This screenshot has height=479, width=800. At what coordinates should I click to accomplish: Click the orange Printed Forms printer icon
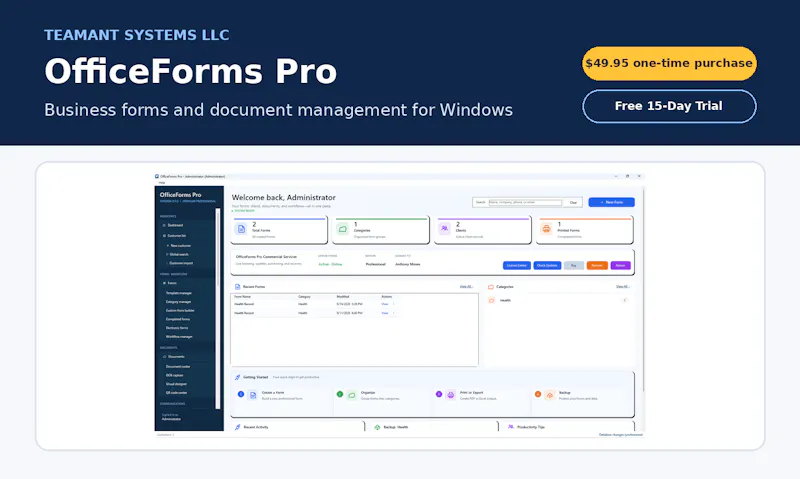(x=546, y=229)
